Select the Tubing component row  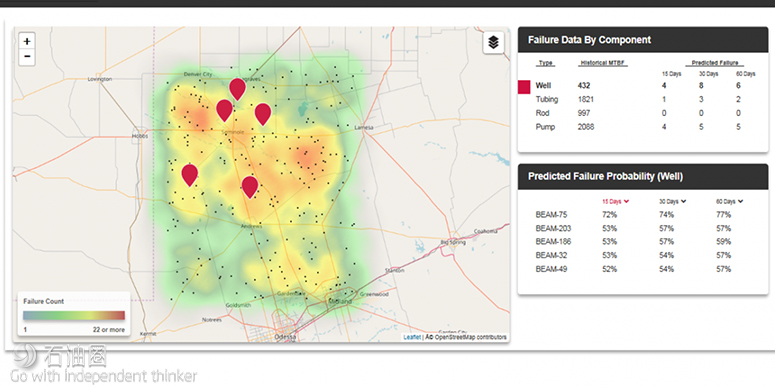643,99
